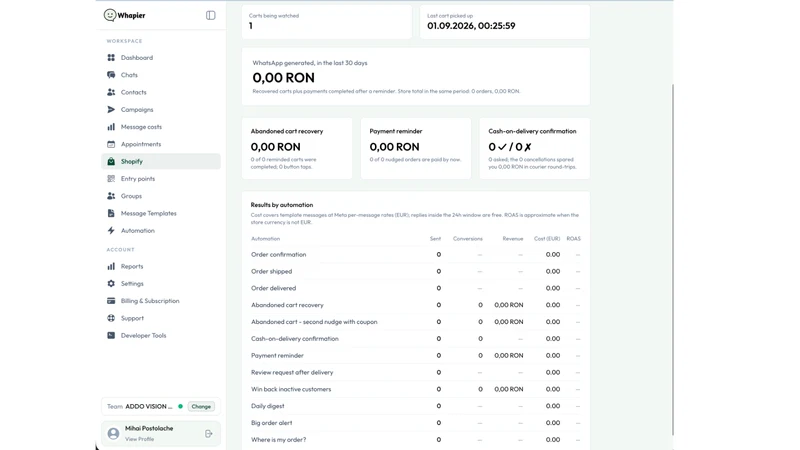Click the Carts being watched value
This screenshot has width=800, height=450.
pos(251,26)
